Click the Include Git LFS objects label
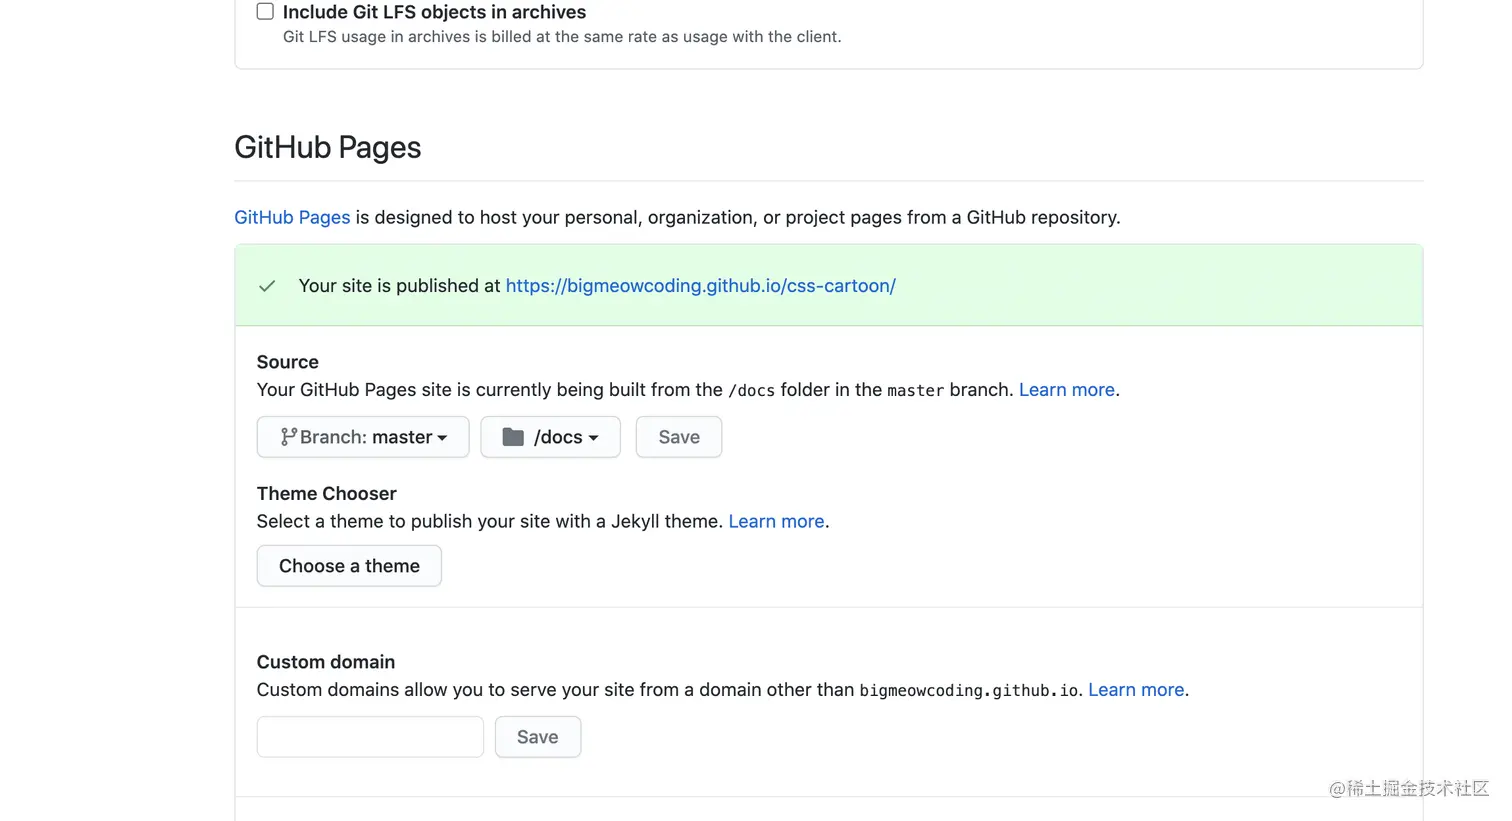This screenshot has width=1512, height=821. coord(434,12)
